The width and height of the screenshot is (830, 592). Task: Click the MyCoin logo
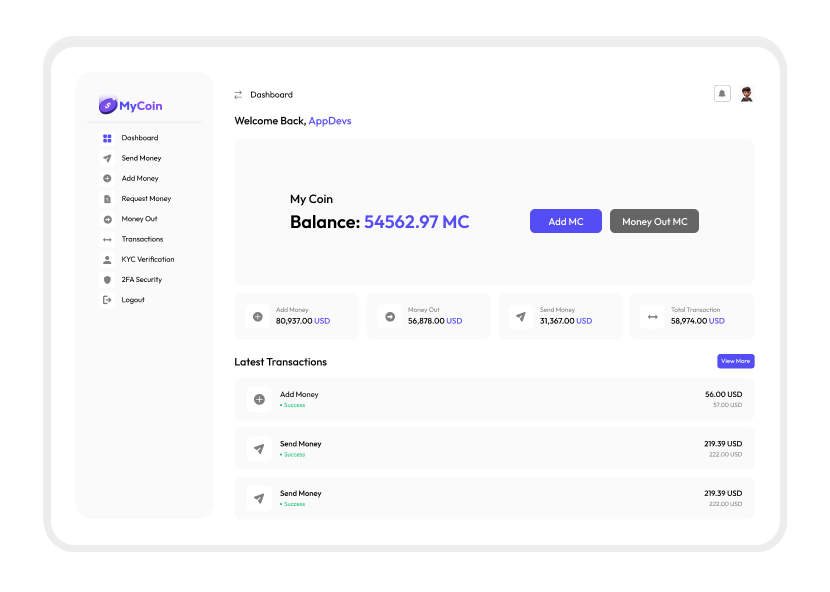tap(130, 106)
